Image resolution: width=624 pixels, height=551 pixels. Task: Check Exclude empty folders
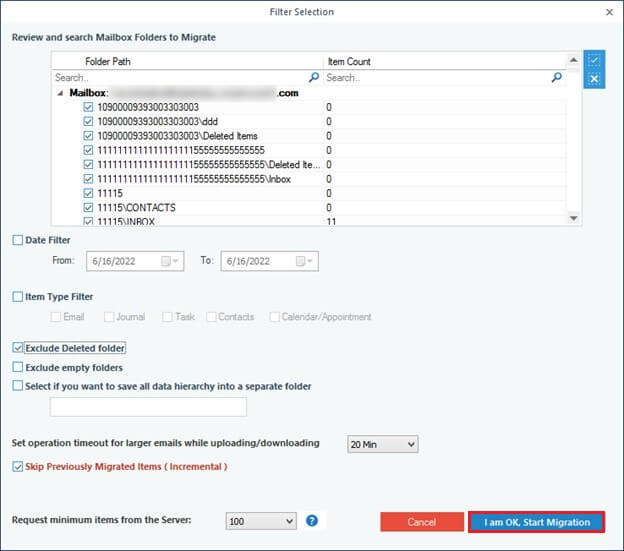point(18,367)
